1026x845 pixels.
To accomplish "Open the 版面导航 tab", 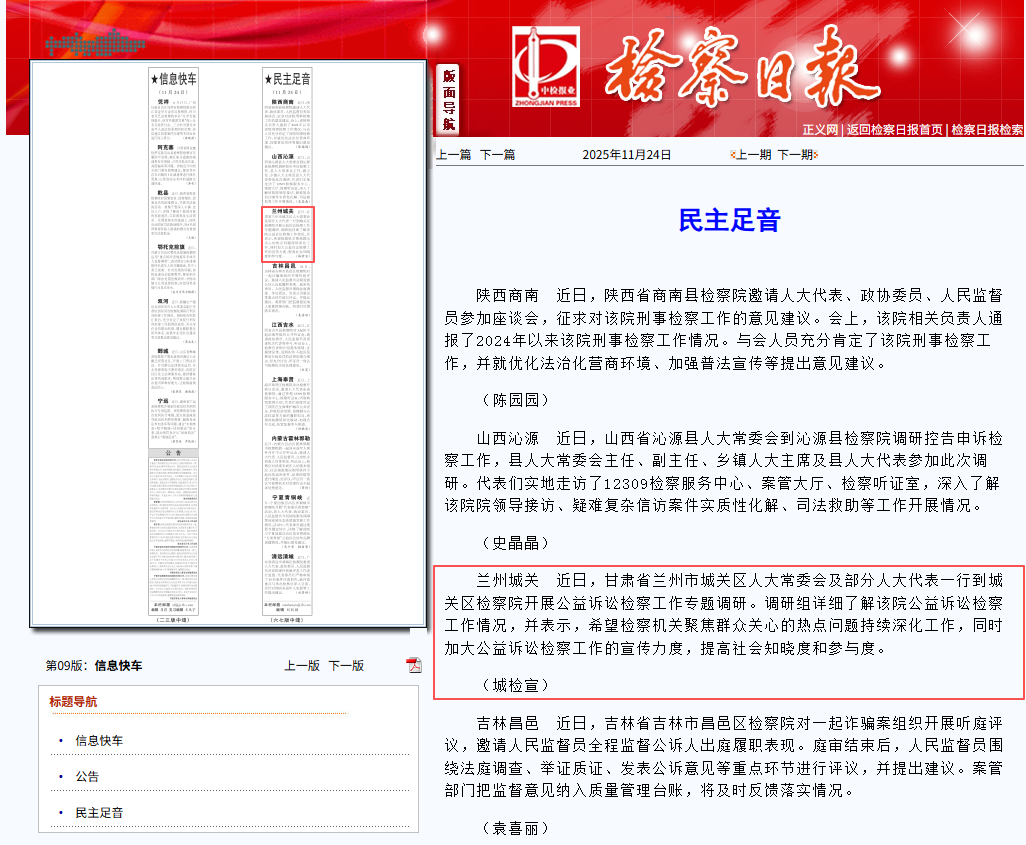I will [449, 100].
